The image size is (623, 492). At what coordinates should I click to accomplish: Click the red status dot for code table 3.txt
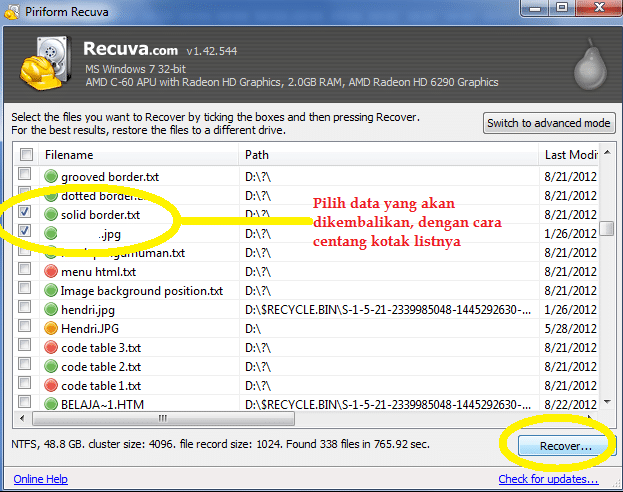click(x=51, y=347)
